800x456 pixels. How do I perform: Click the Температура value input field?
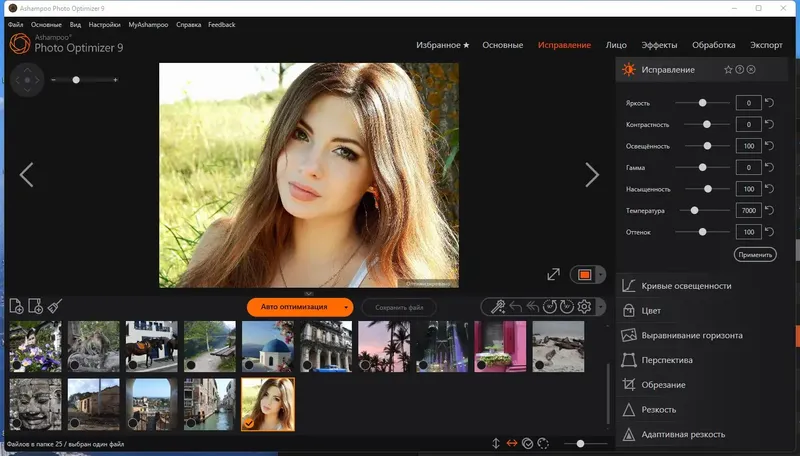pos(748,210)
